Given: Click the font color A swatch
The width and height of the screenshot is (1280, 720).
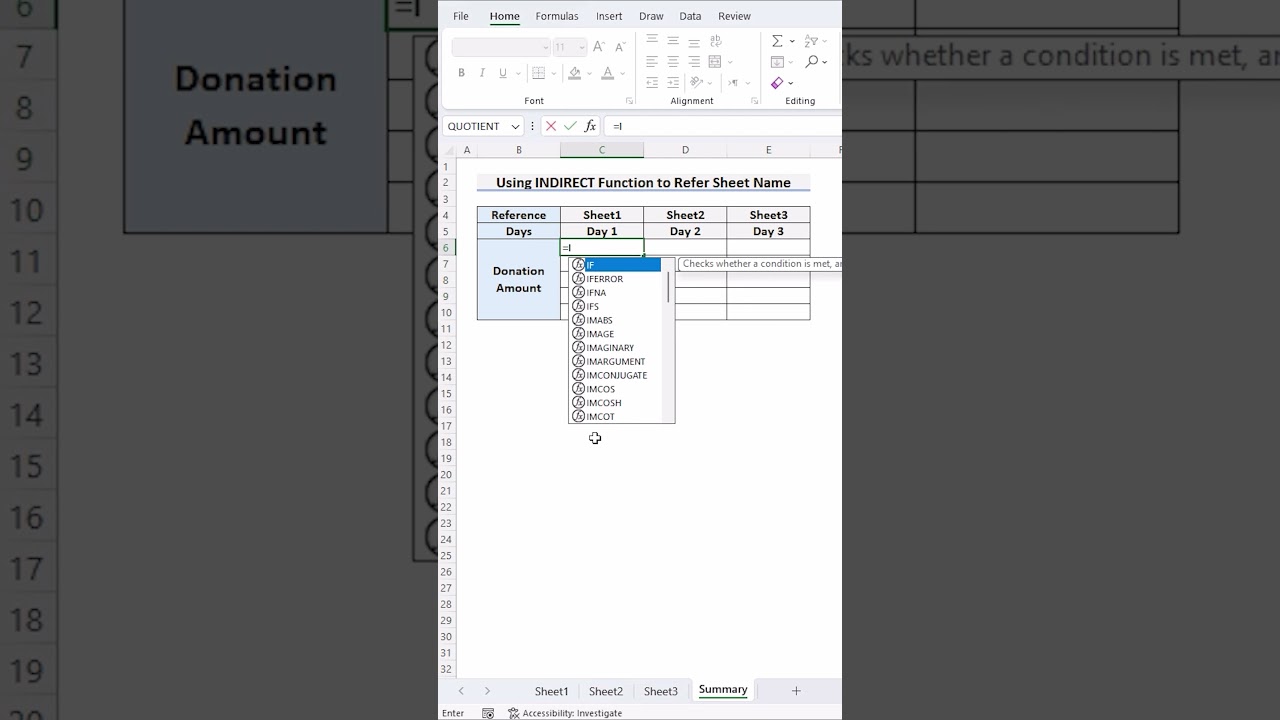Looking at the screenshot, I should pyautogui.click(x=607, y=73).
